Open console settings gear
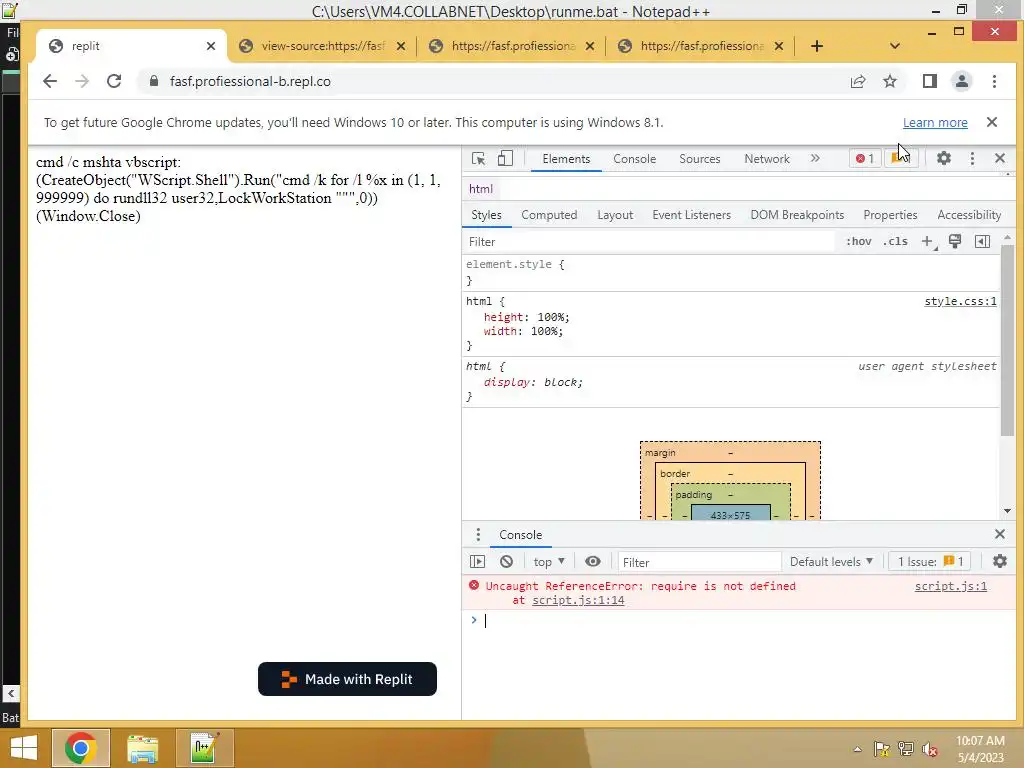This screenshot has width=1024, height=768. coord(999,562)
